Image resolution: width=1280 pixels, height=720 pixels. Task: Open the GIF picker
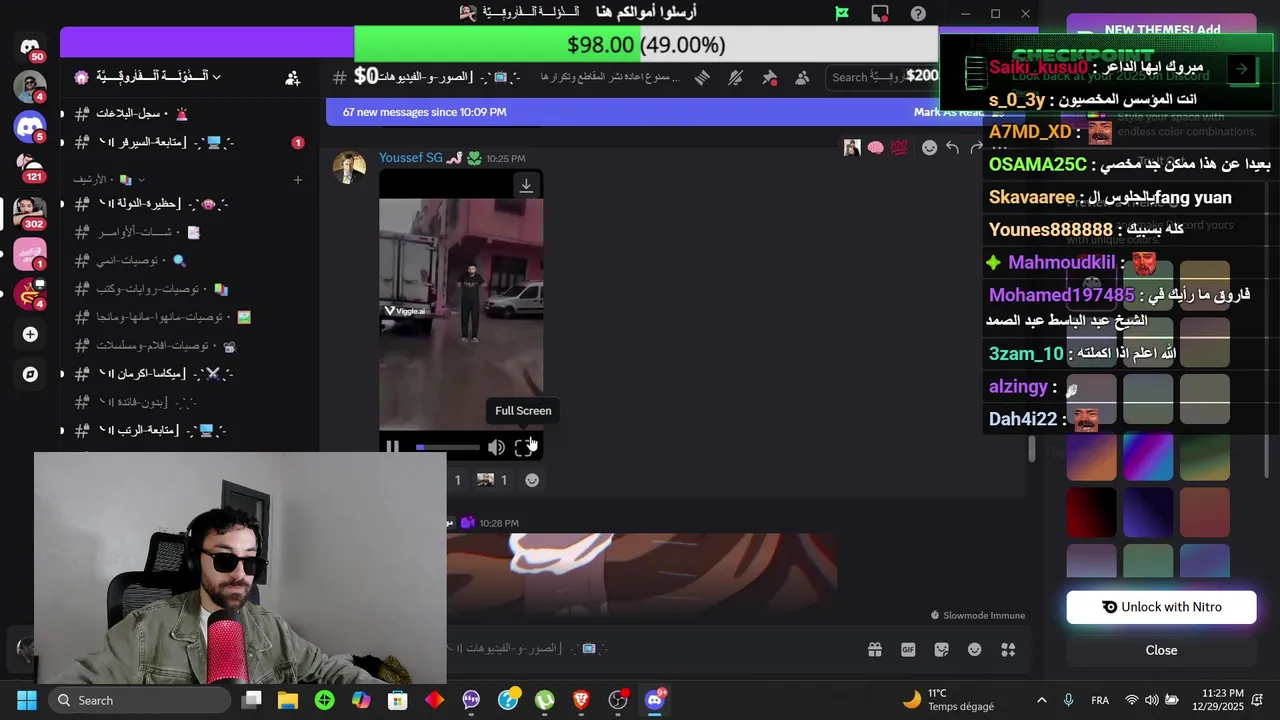coord(908,650)
